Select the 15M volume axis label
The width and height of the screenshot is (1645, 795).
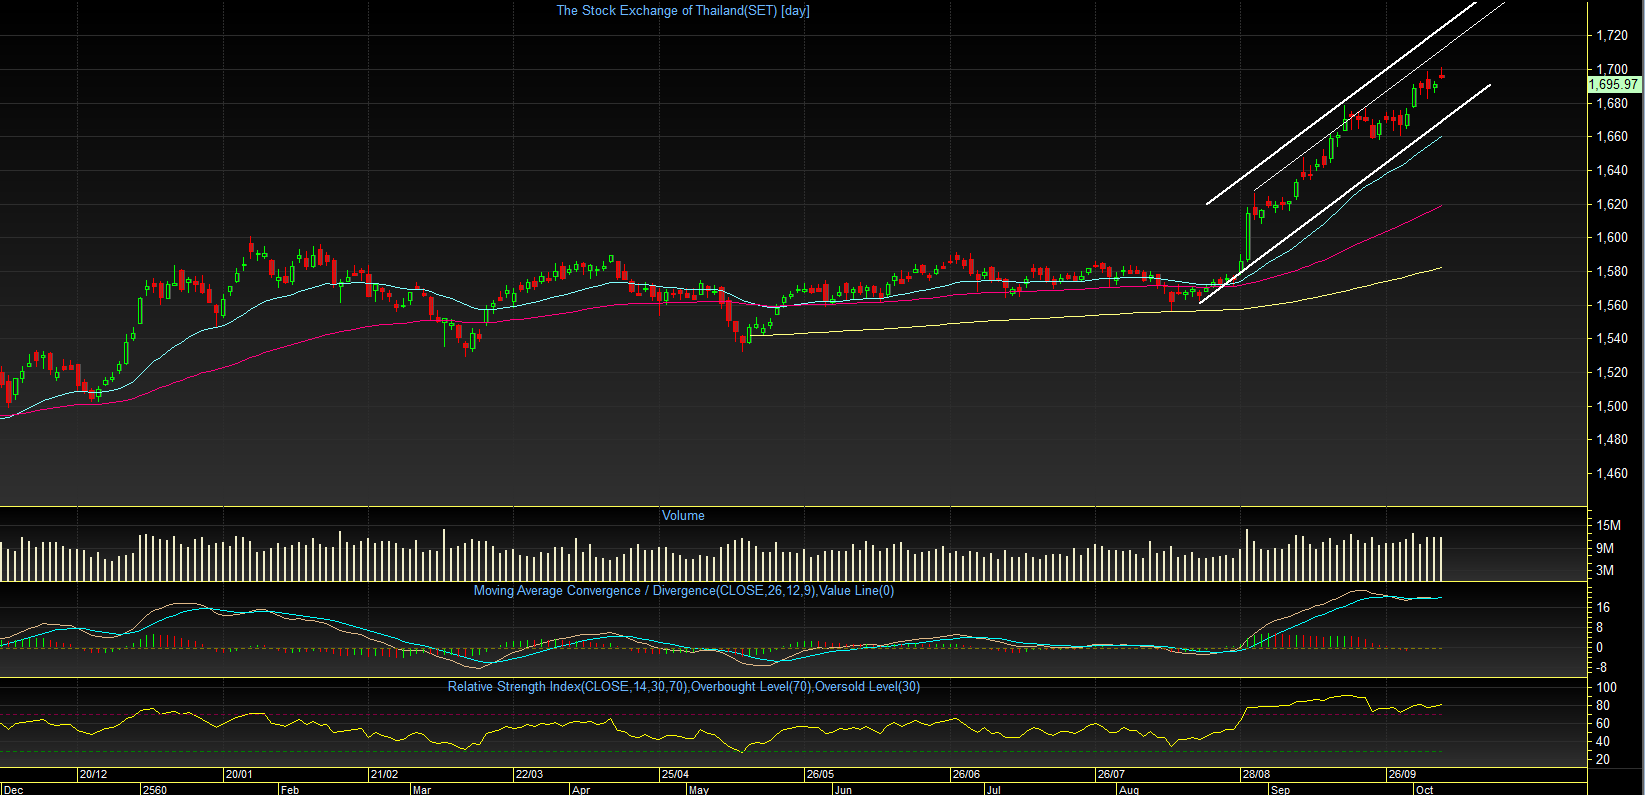click(x=1608, y=526)
